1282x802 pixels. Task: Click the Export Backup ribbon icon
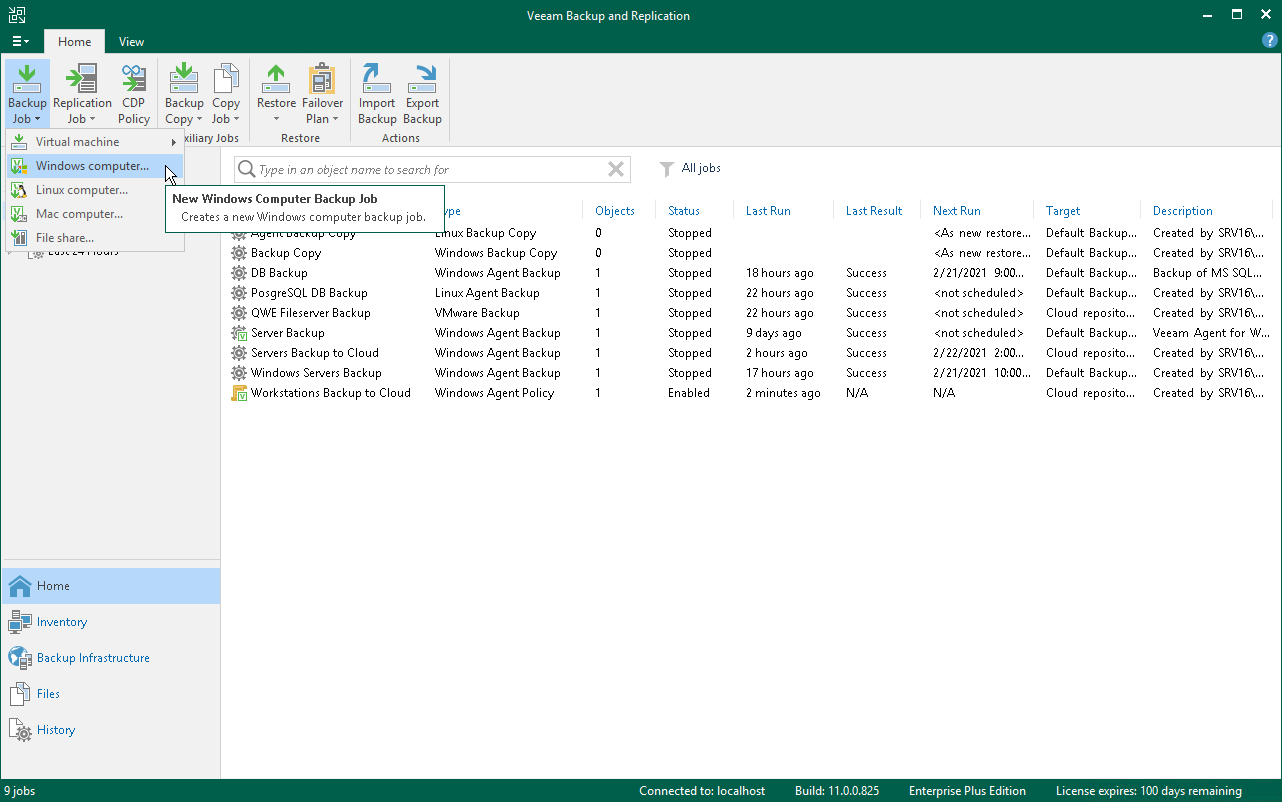pyautogui.click(x=422, y=94)
